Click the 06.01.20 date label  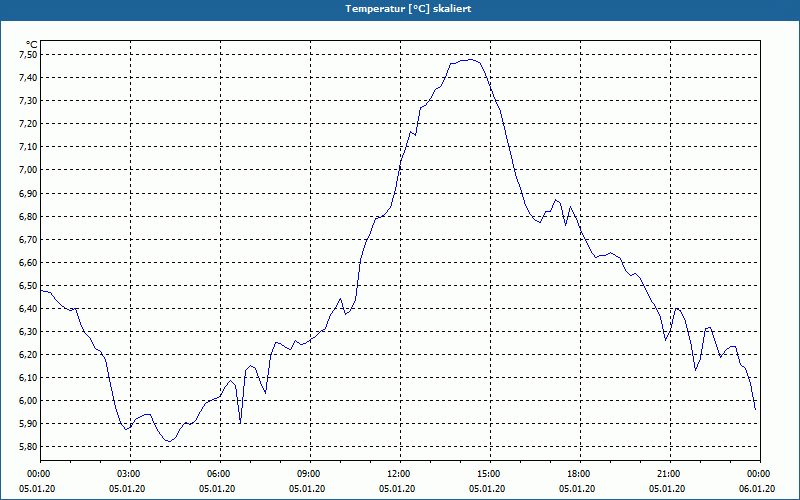(x=757, y=489)
